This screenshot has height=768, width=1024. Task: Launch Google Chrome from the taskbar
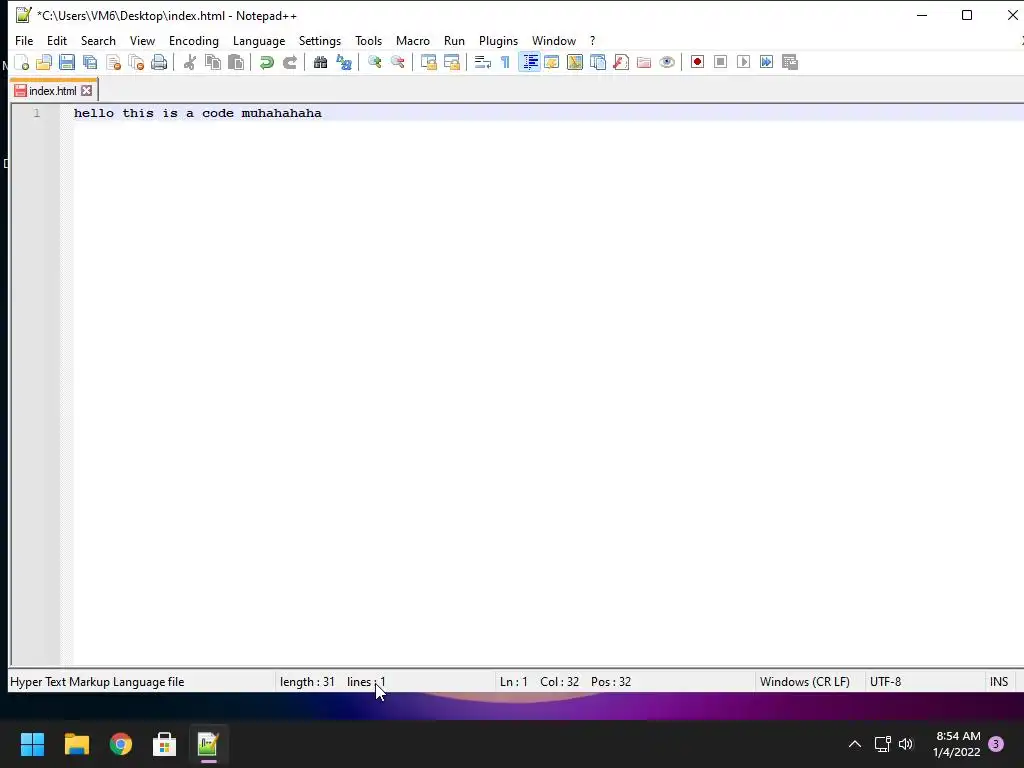(121, 744)
